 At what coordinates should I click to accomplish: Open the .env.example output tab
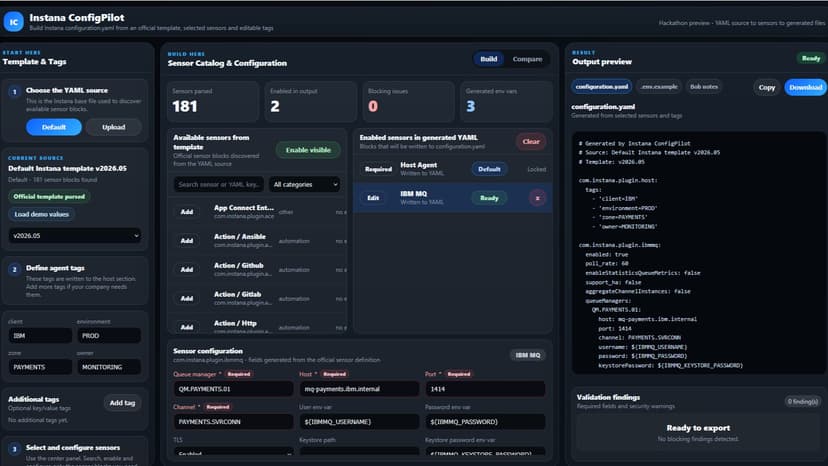click(x=658, y=87)
